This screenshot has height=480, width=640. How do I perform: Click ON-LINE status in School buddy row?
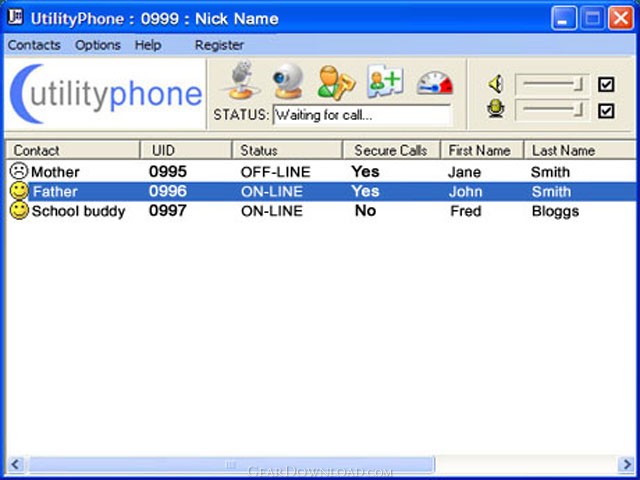coord(272,211)
